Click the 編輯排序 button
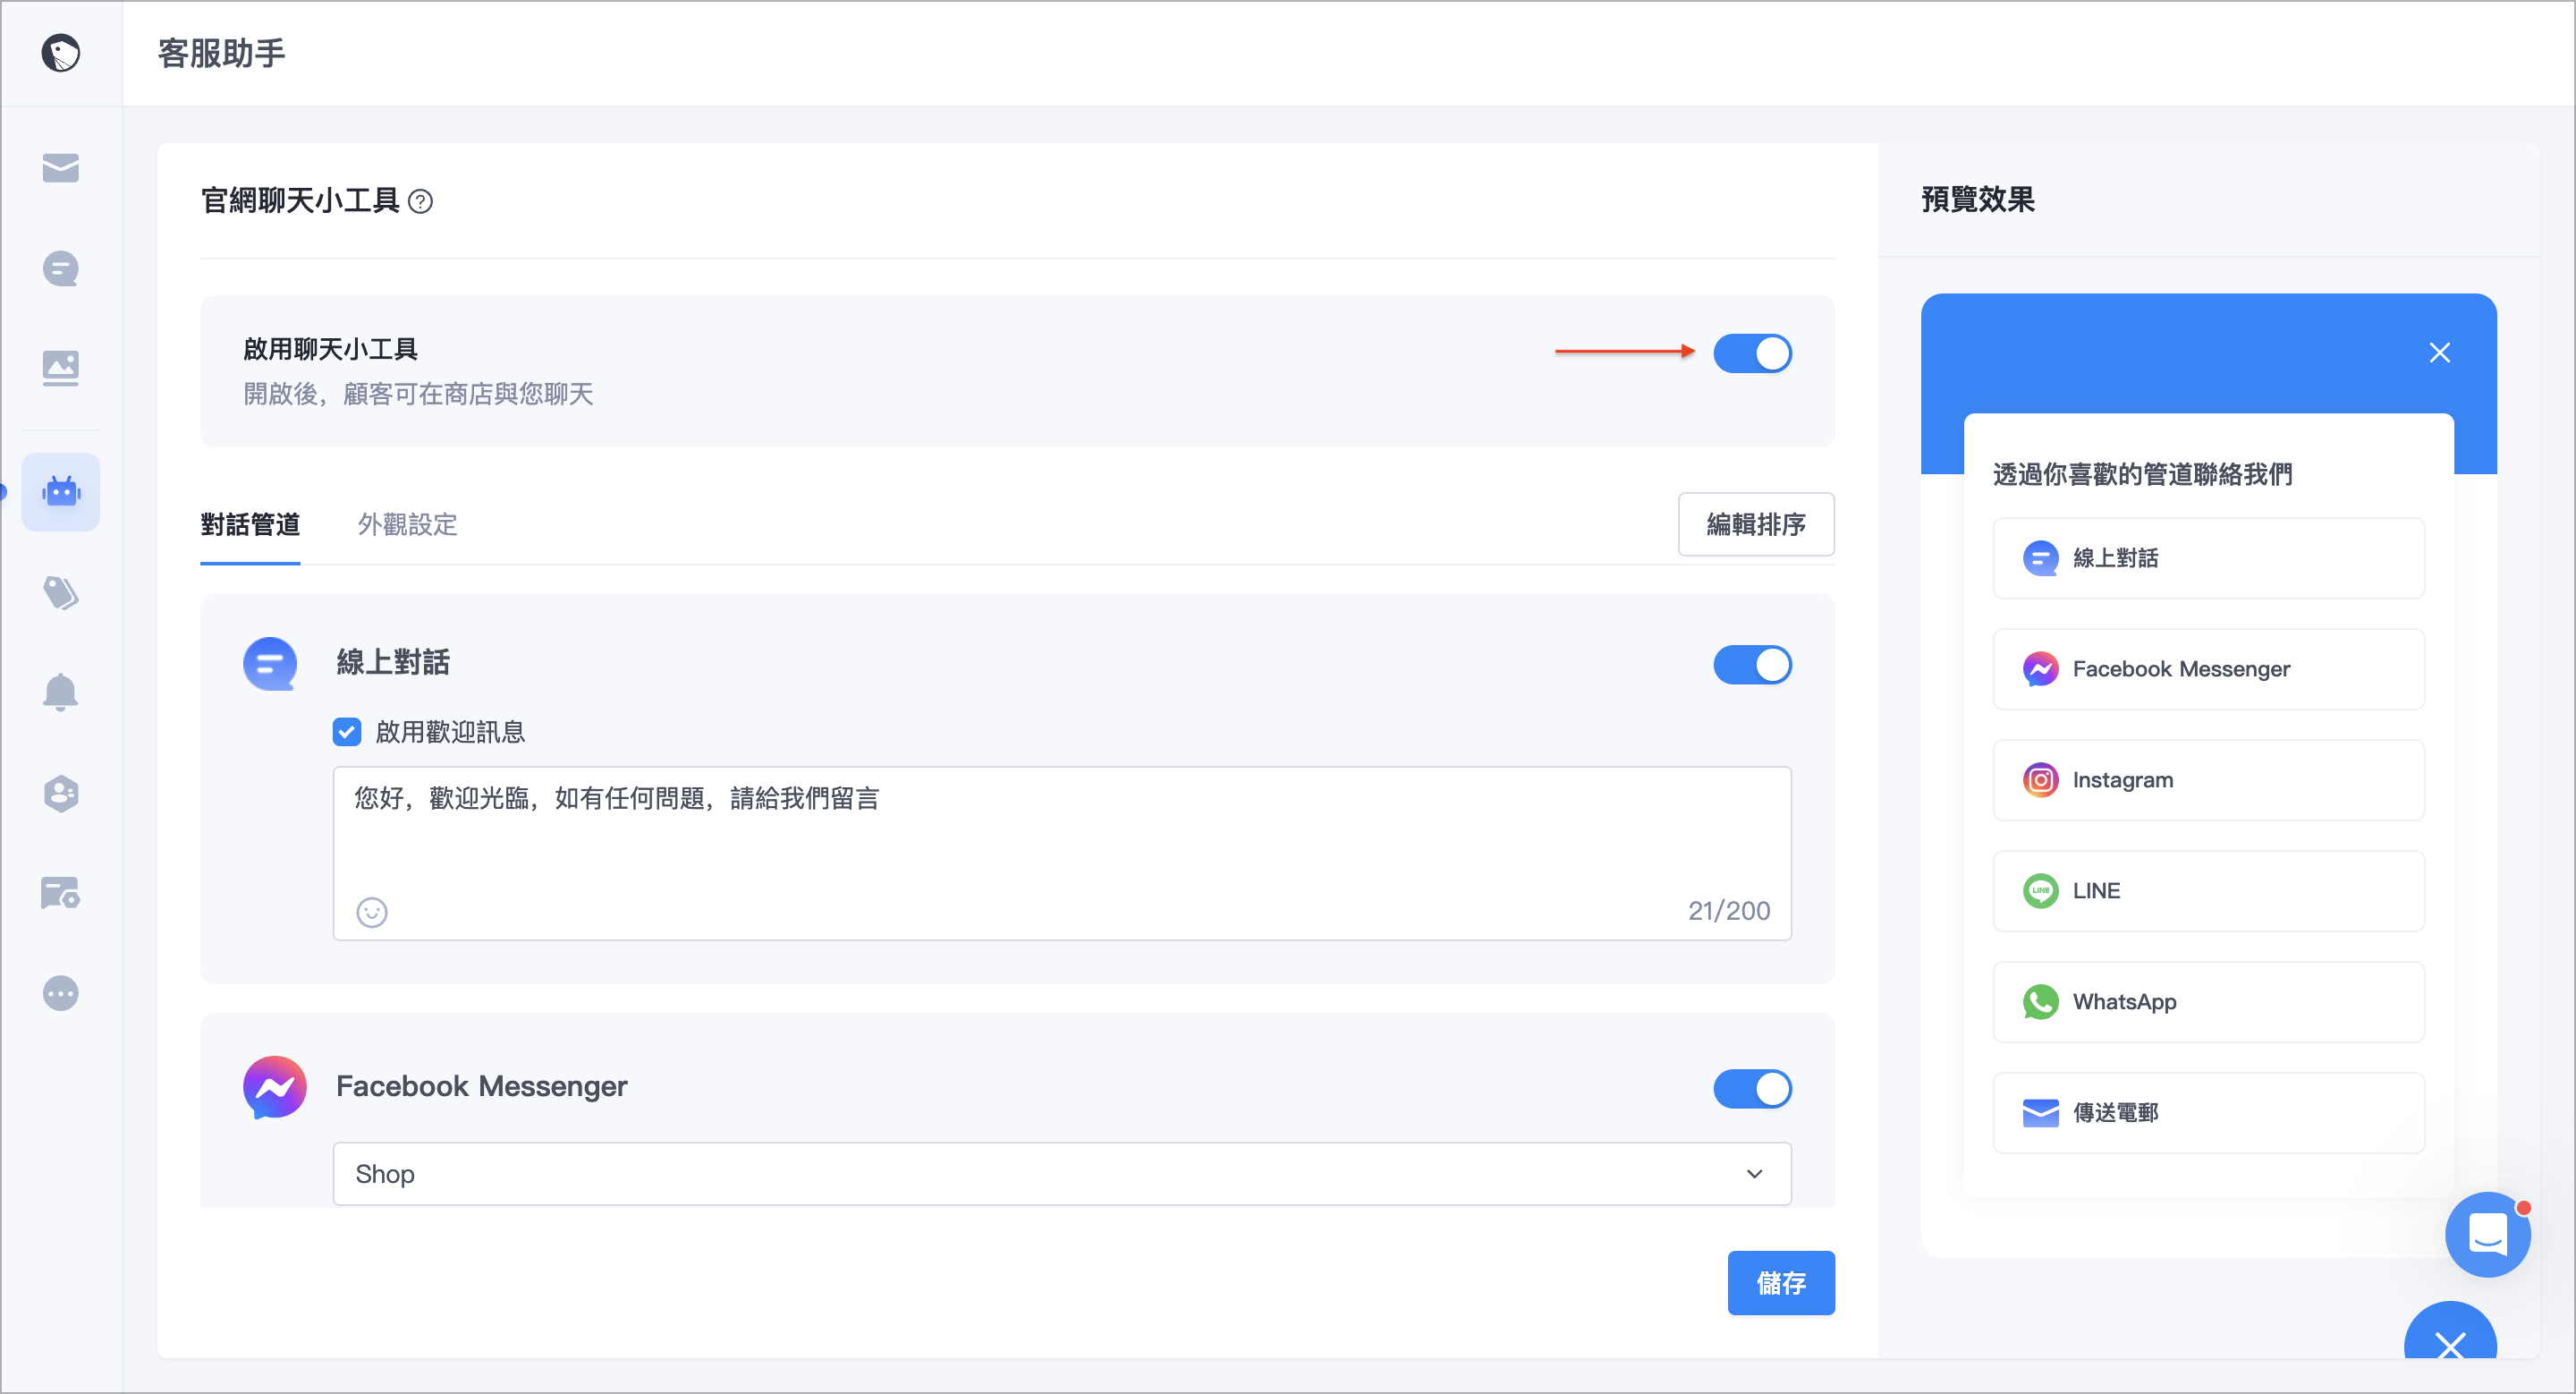2576x1394 pixels. 1756,524
